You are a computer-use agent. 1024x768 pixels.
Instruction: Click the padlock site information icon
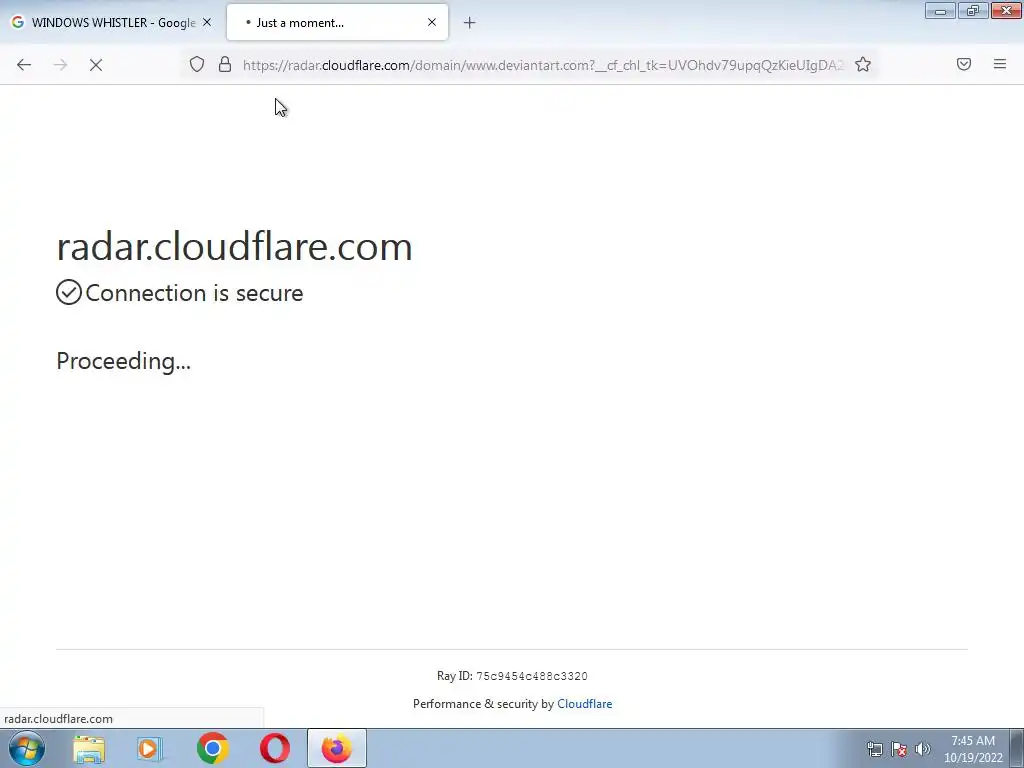pos(225,64)
